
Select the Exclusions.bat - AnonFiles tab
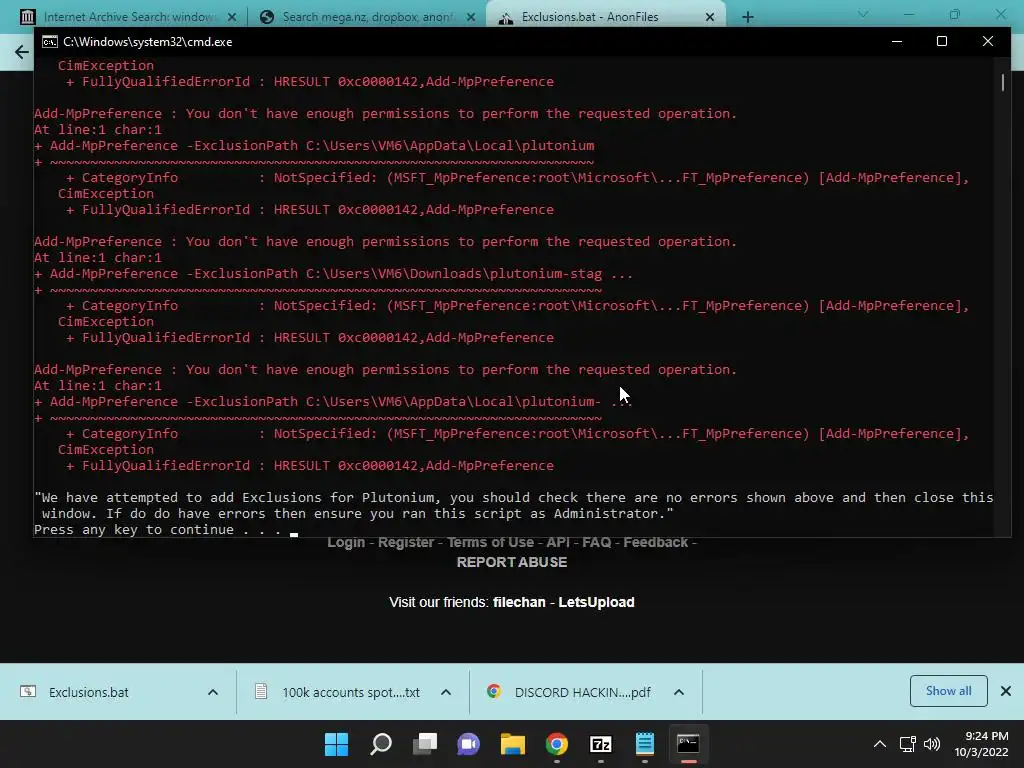589,17
